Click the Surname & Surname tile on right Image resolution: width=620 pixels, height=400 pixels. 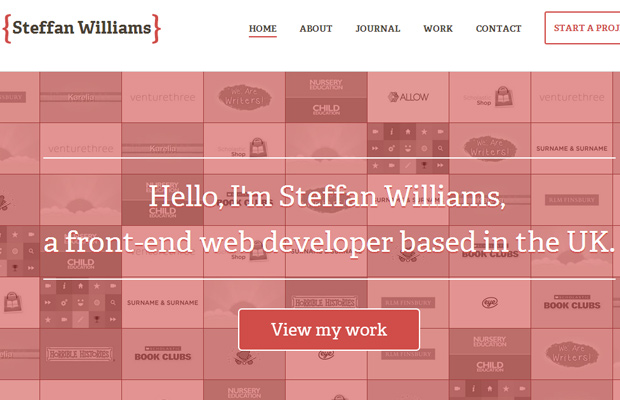pos(572,149)
